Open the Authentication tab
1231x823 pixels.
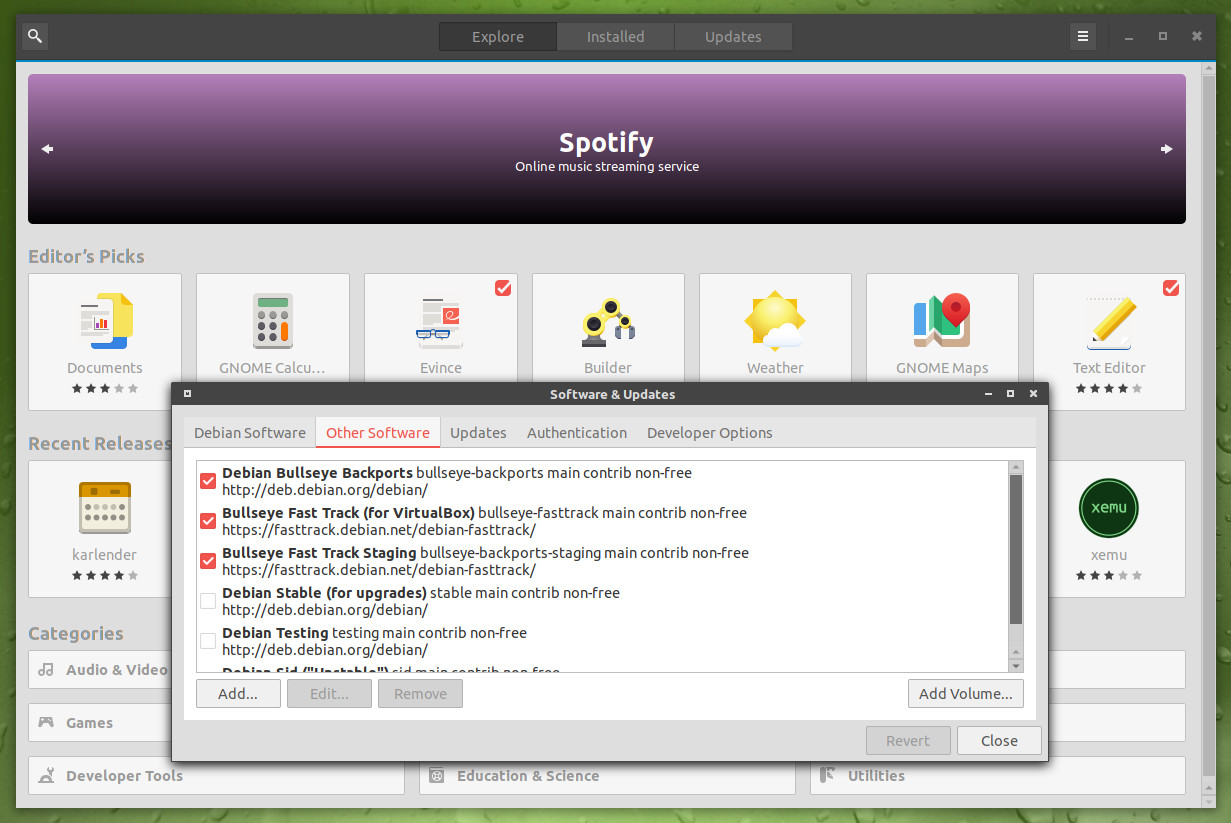point(577,433)
